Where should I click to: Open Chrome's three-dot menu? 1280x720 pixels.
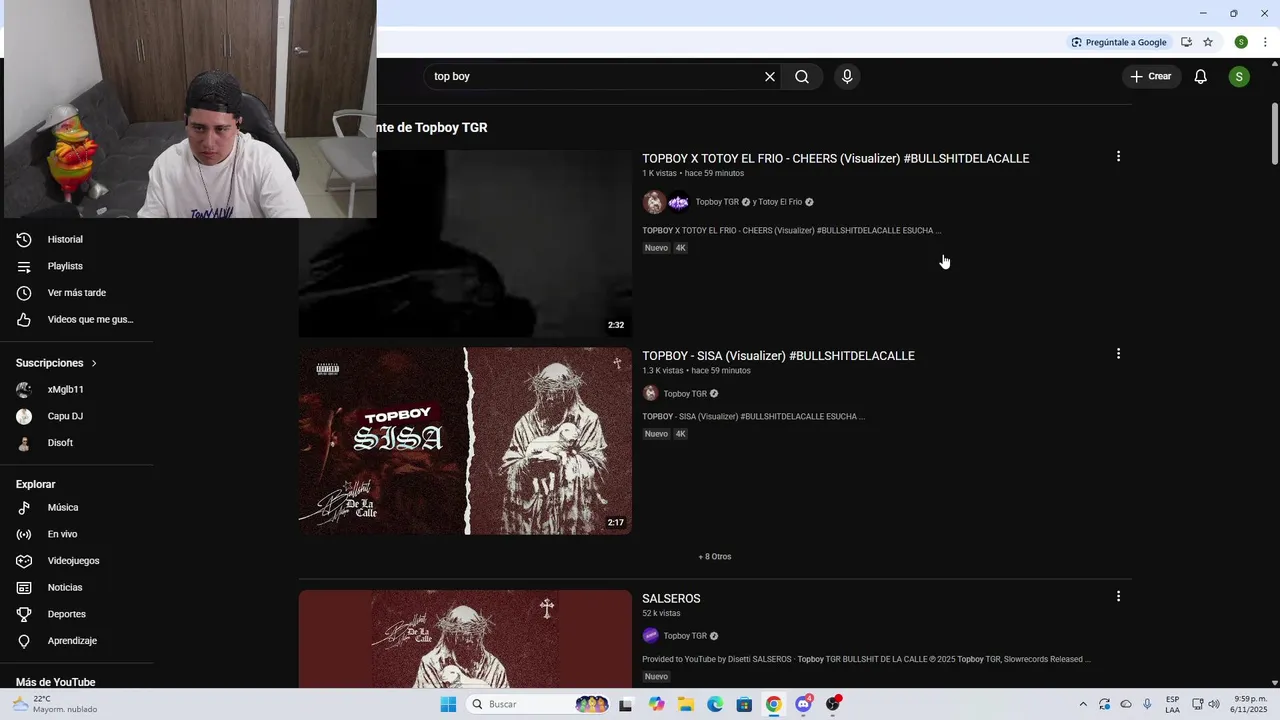coord(1265,42)
